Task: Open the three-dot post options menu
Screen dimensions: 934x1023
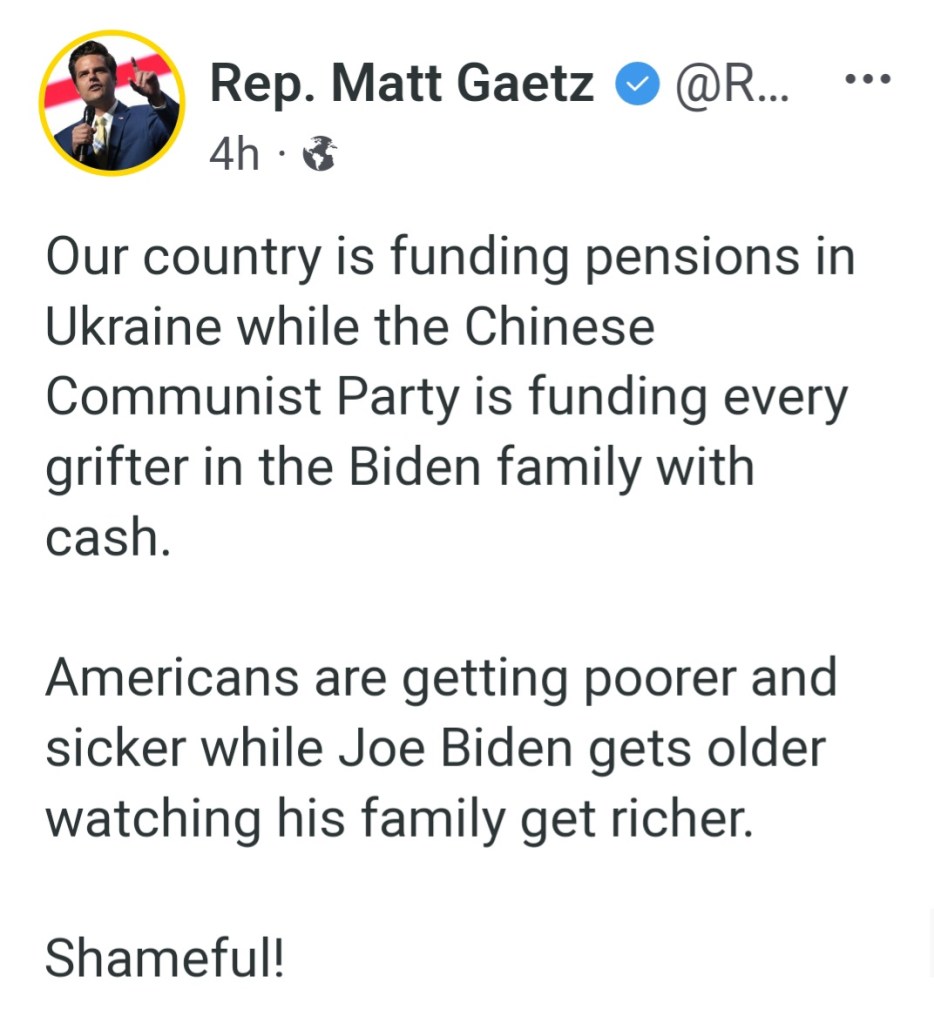Action: [867, 78]
